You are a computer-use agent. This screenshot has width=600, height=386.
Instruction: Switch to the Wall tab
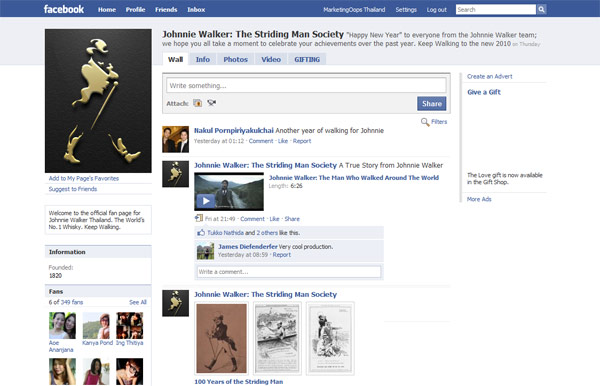[175, 59]
